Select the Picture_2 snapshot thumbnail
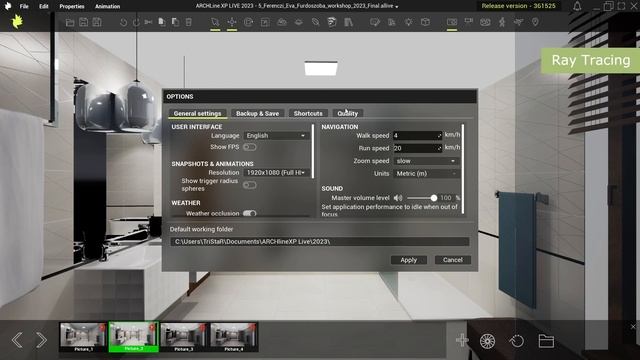This screenshot has height=360, width=640. click(x=134, y=337)
